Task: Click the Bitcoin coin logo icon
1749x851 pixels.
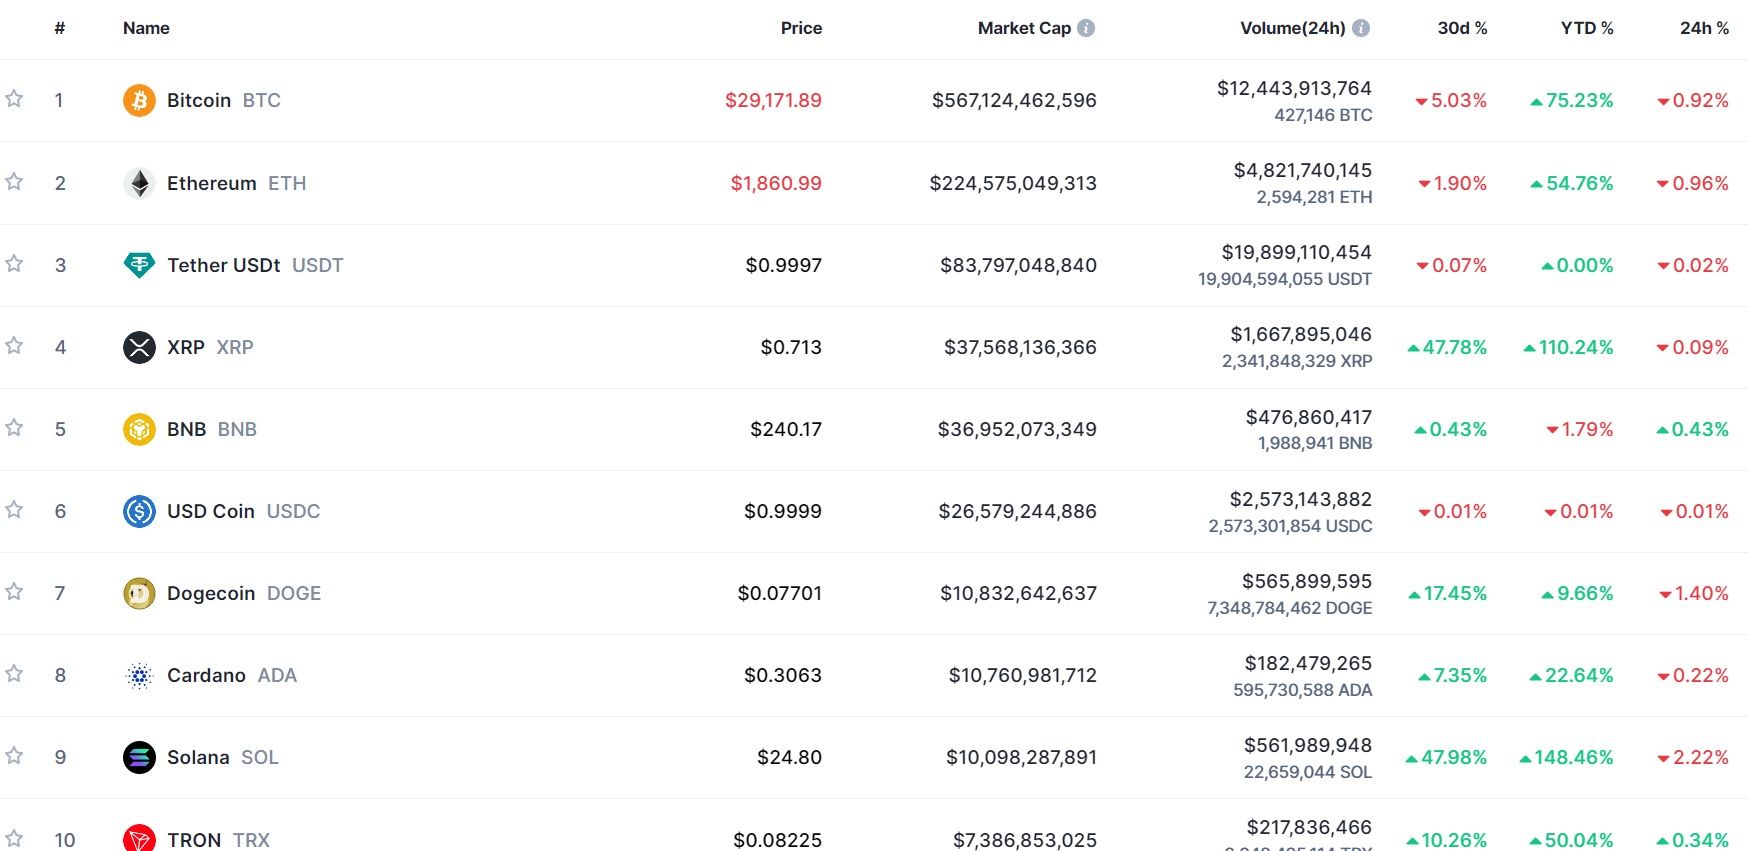Action: [x=139, y=100]
